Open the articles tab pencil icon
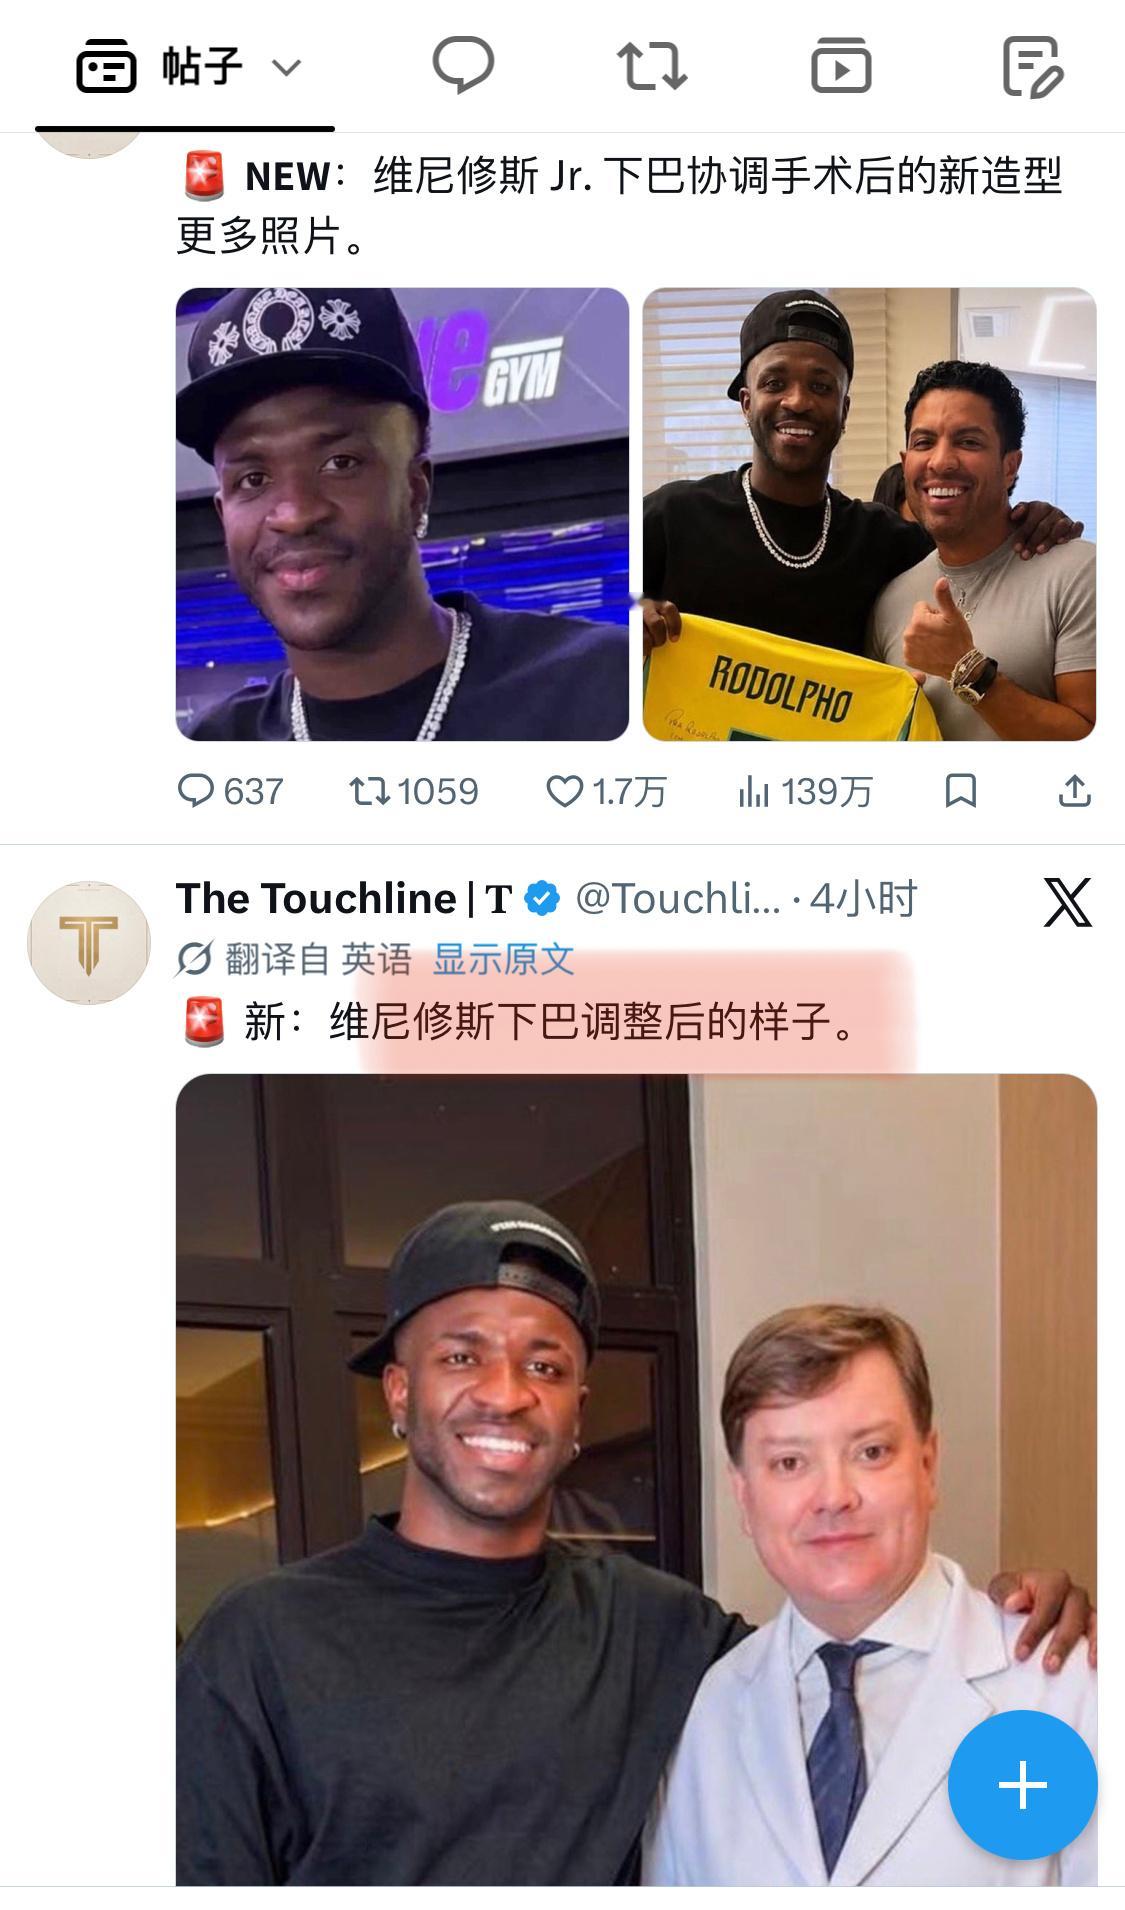The image size is (1125, 1910). [x=1032, y=66]
